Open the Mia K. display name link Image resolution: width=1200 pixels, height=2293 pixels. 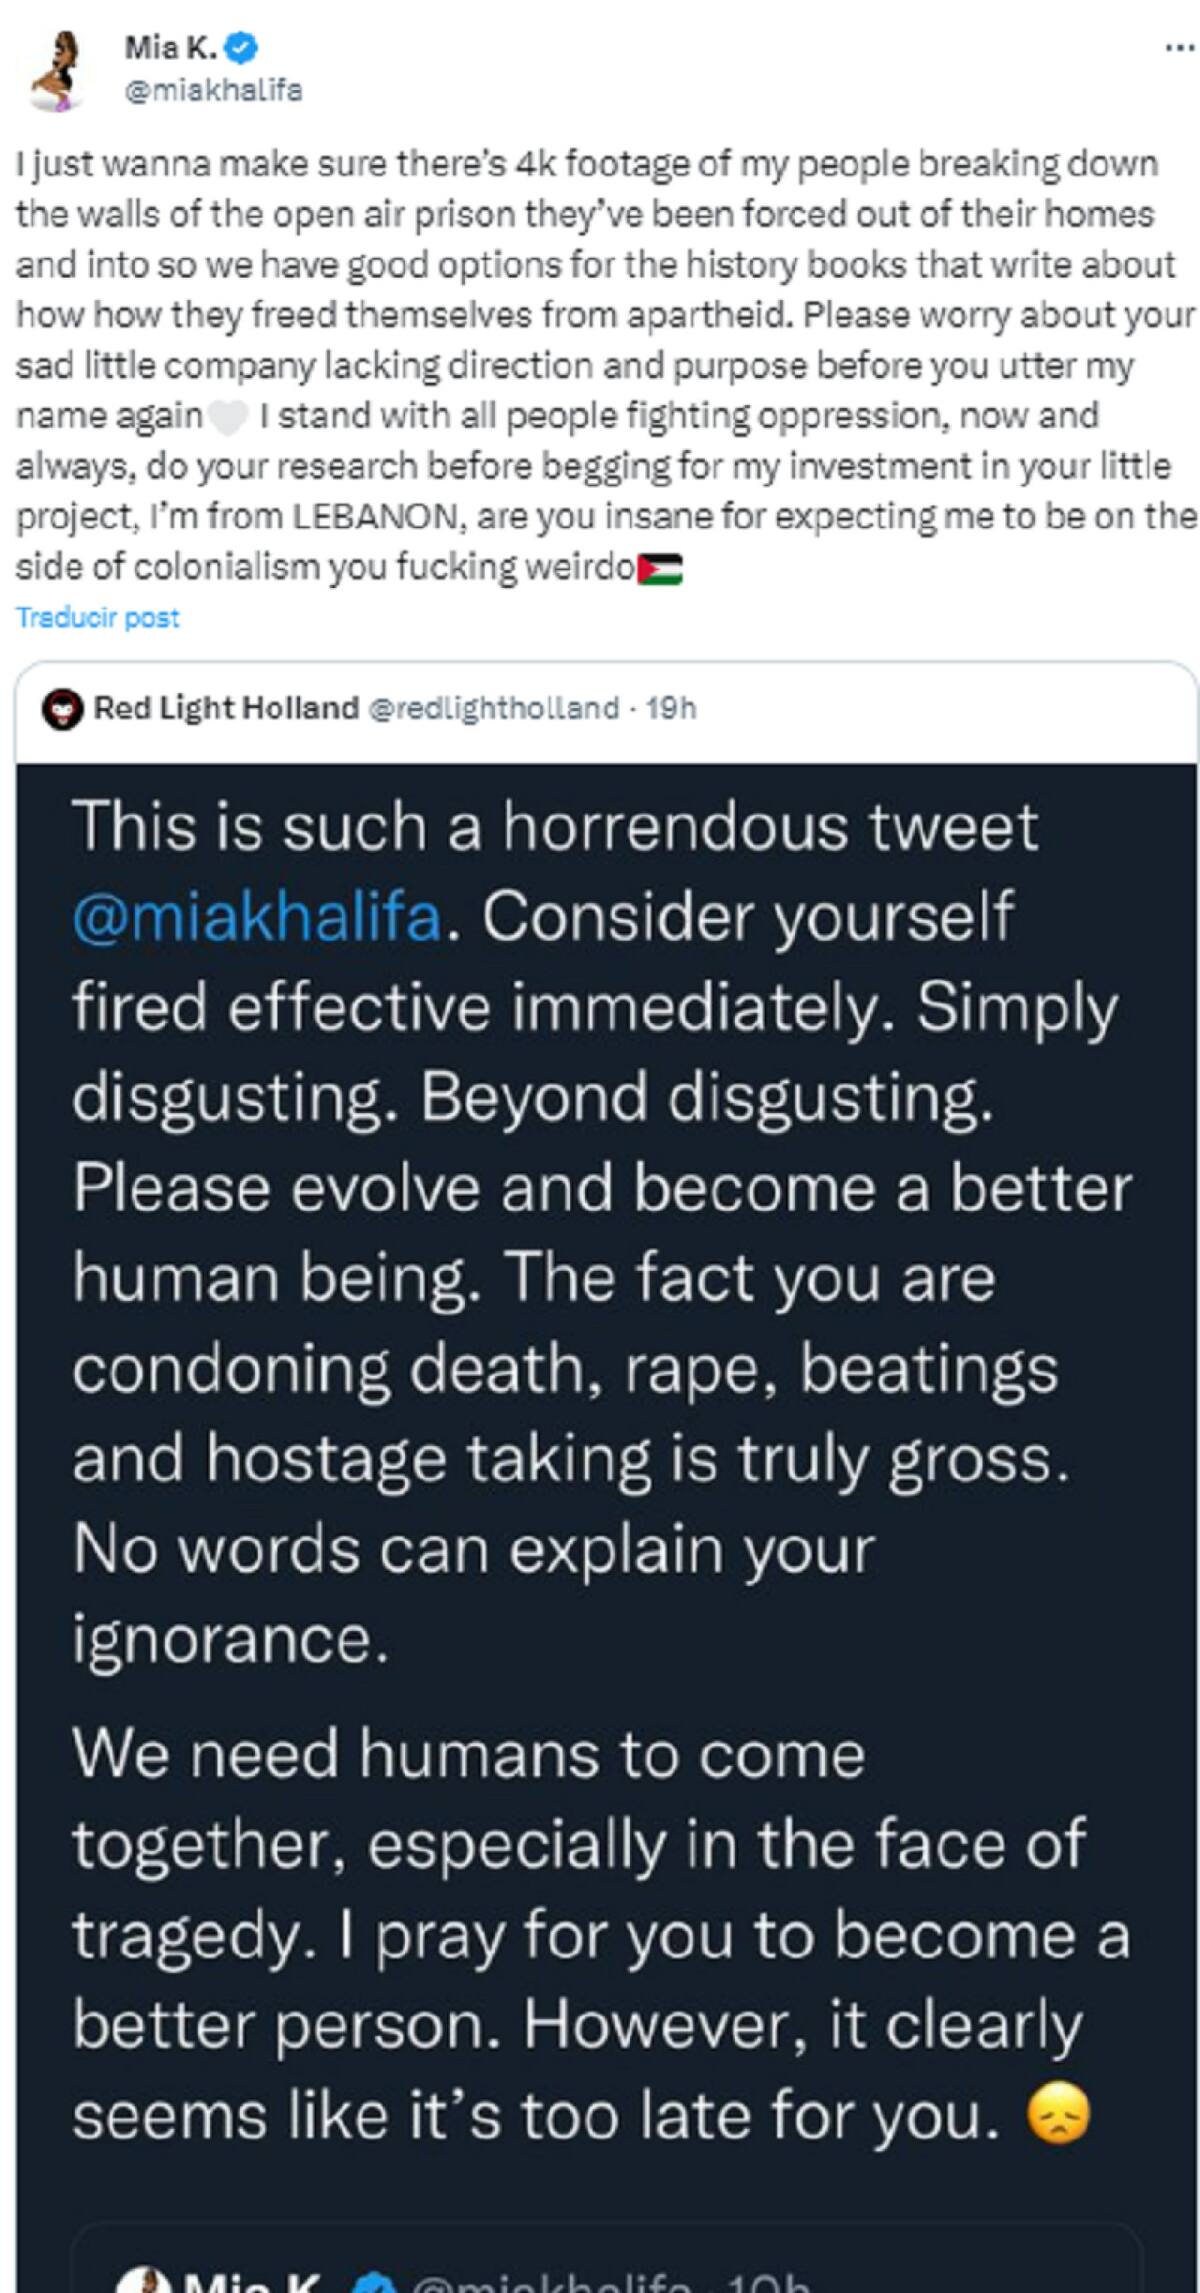point(170,46)
